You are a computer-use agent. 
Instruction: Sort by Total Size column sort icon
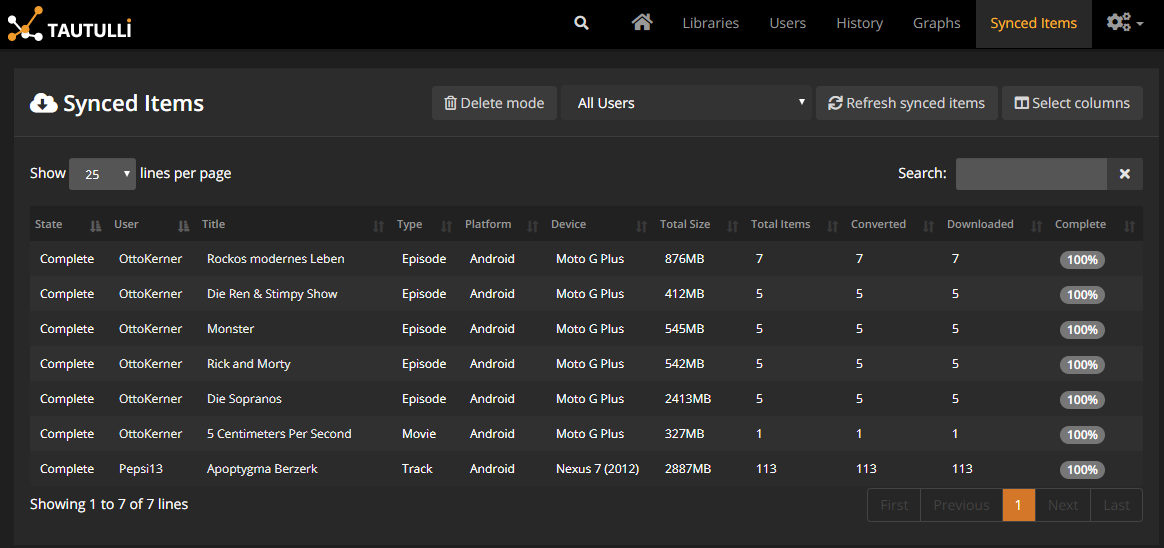tap(733, 226)
